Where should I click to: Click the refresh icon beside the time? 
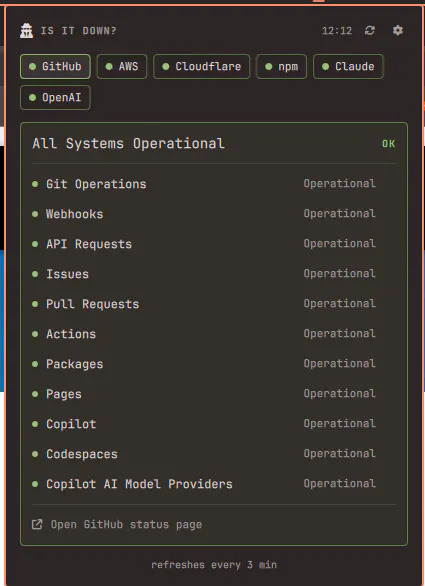[369, 30]
